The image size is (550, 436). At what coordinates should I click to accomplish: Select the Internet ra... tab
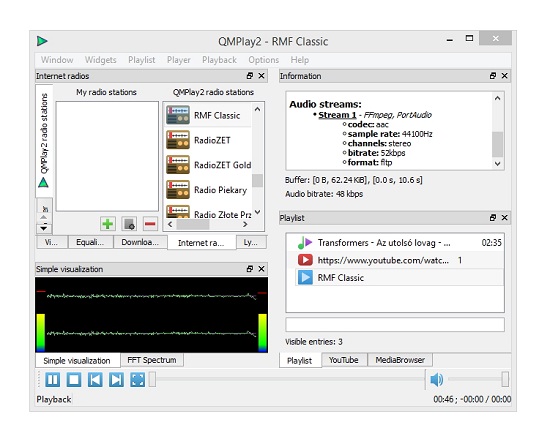(201, 242)
